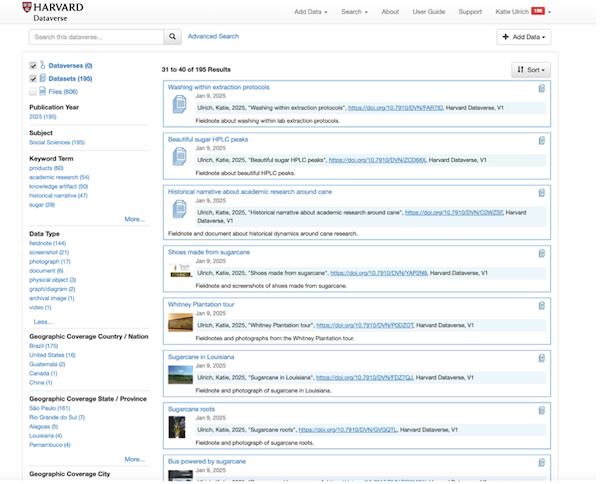The width and height of the screenshot is (600, 484).
Task: Filter by data type screenshot (21)
Action: click(49, 253)
